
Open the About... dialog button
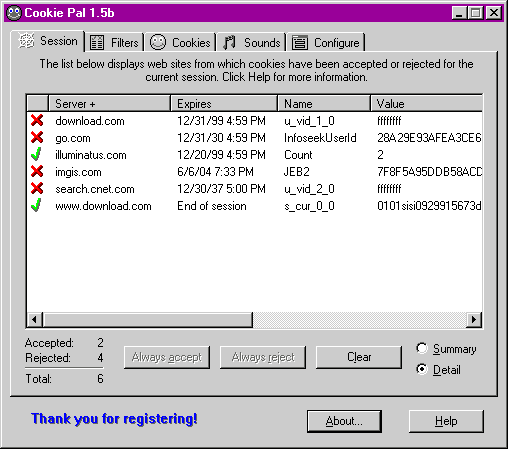pos(344,421)
